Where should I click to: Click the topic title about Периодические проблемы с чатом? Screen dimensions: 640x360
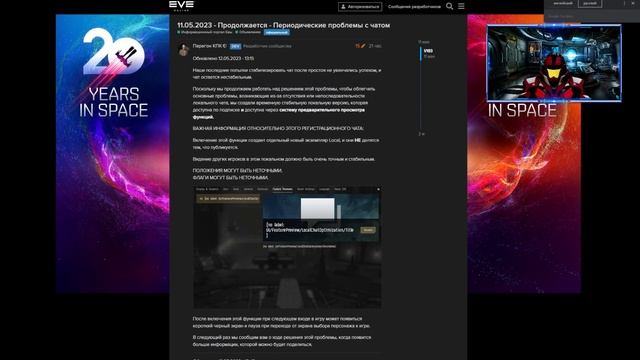point(283,25)
